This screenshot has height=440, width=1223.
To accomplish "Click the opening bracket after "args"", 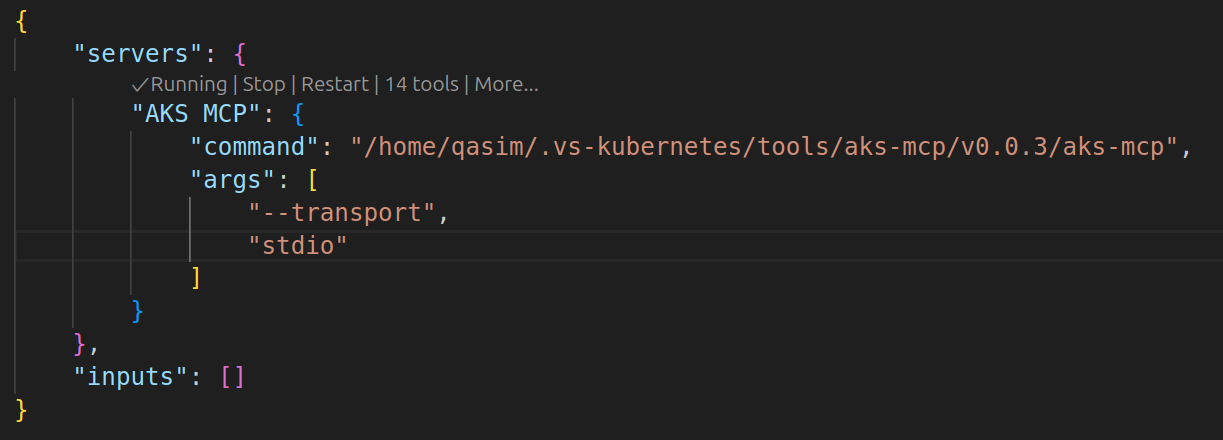I will [x=313, y=180].
